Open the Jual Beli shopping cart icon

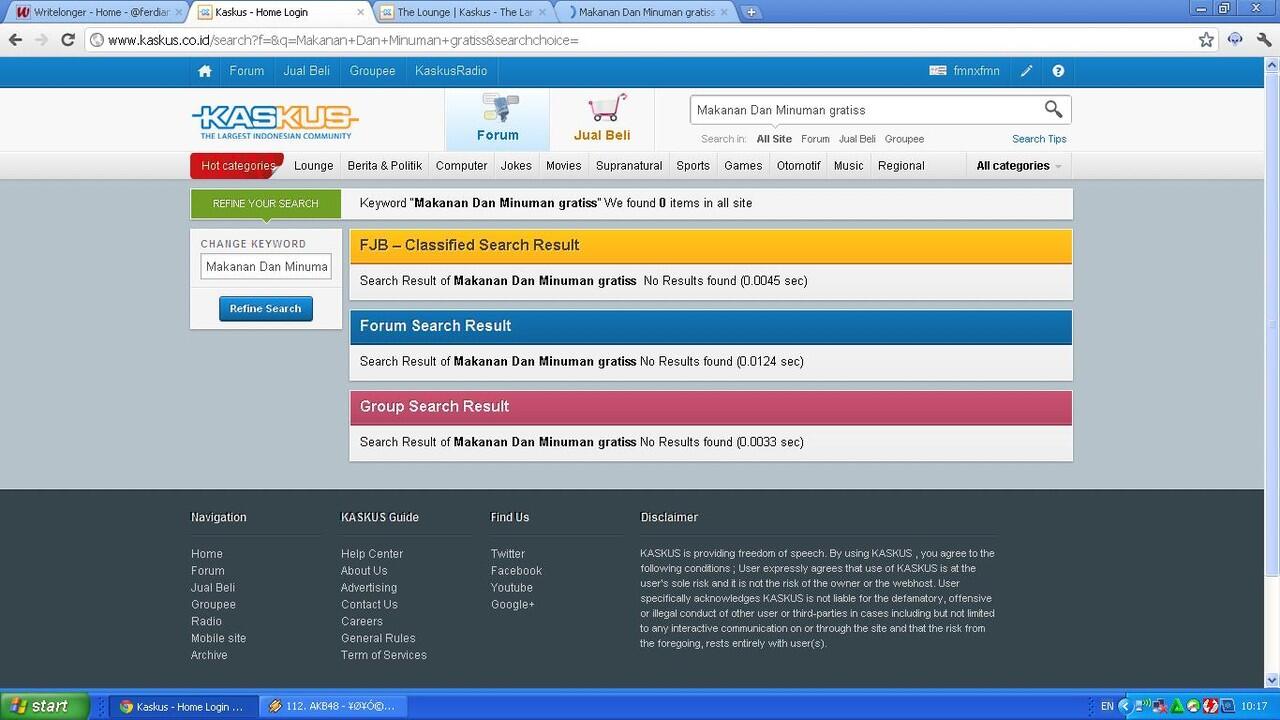click(x=602, y=119)
